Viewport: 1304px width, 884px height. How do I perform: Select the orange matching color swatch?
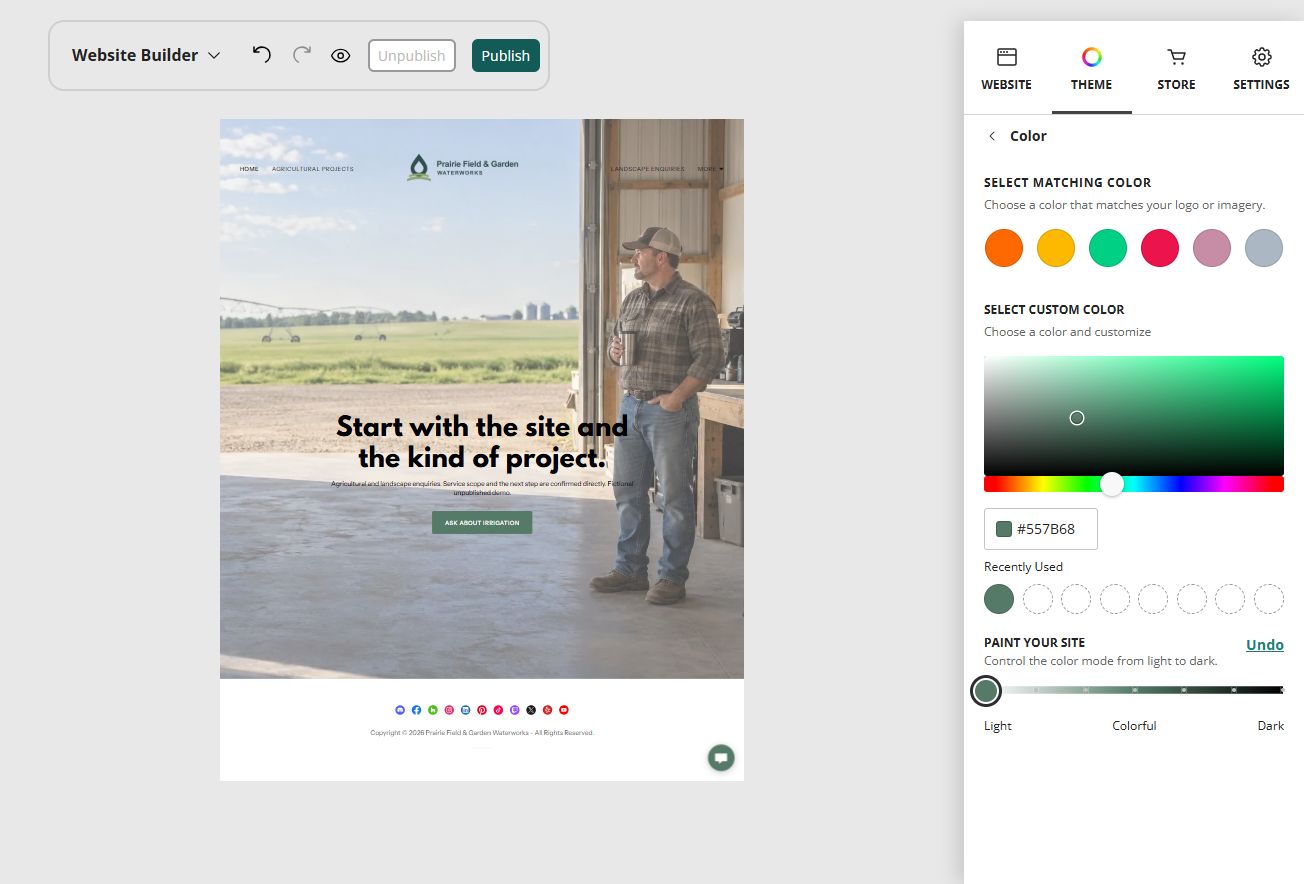(1004, 248)
